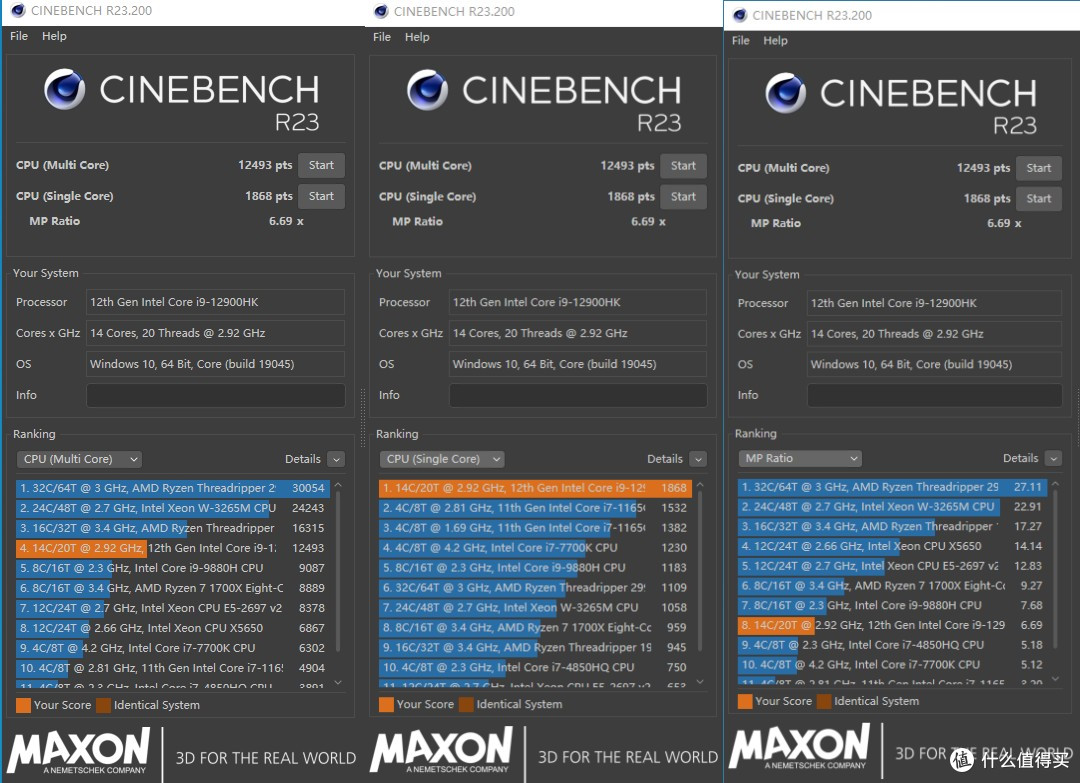The height and width of the screenshot is (783, 1080).
Task: Select Threadripper row with MP ratio 27.11
Action: (892, 487)
